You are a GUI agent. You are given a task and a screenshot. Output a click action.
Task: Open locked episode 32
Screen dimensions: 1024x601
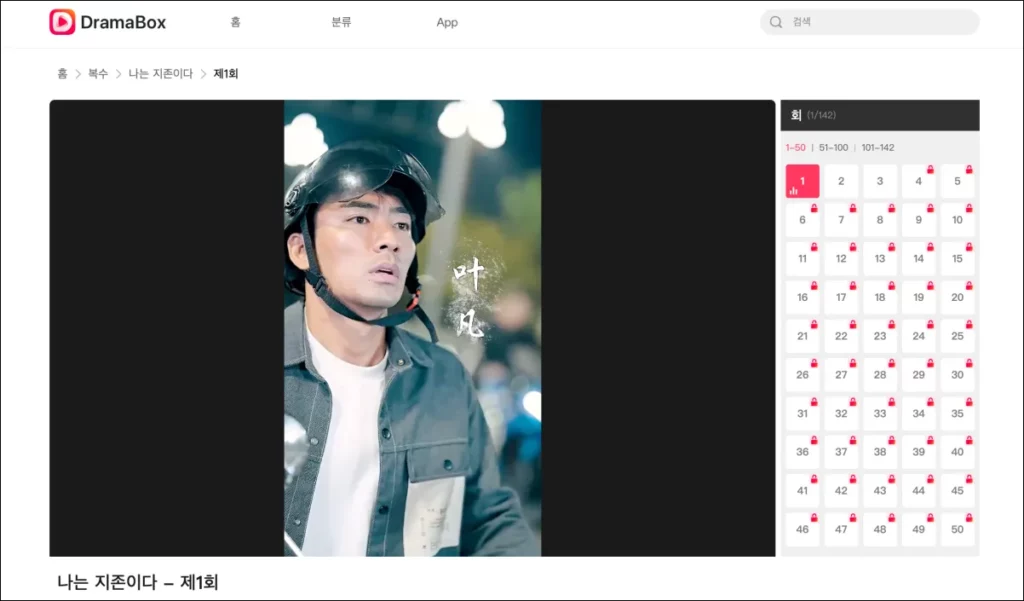tap(841, 414)
